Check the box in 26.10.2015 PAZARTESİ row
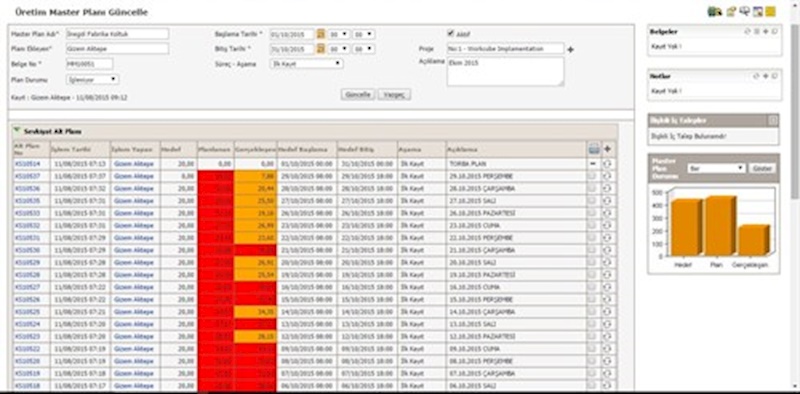Viewport: 800px width, 394px height. tap(592, 213)
